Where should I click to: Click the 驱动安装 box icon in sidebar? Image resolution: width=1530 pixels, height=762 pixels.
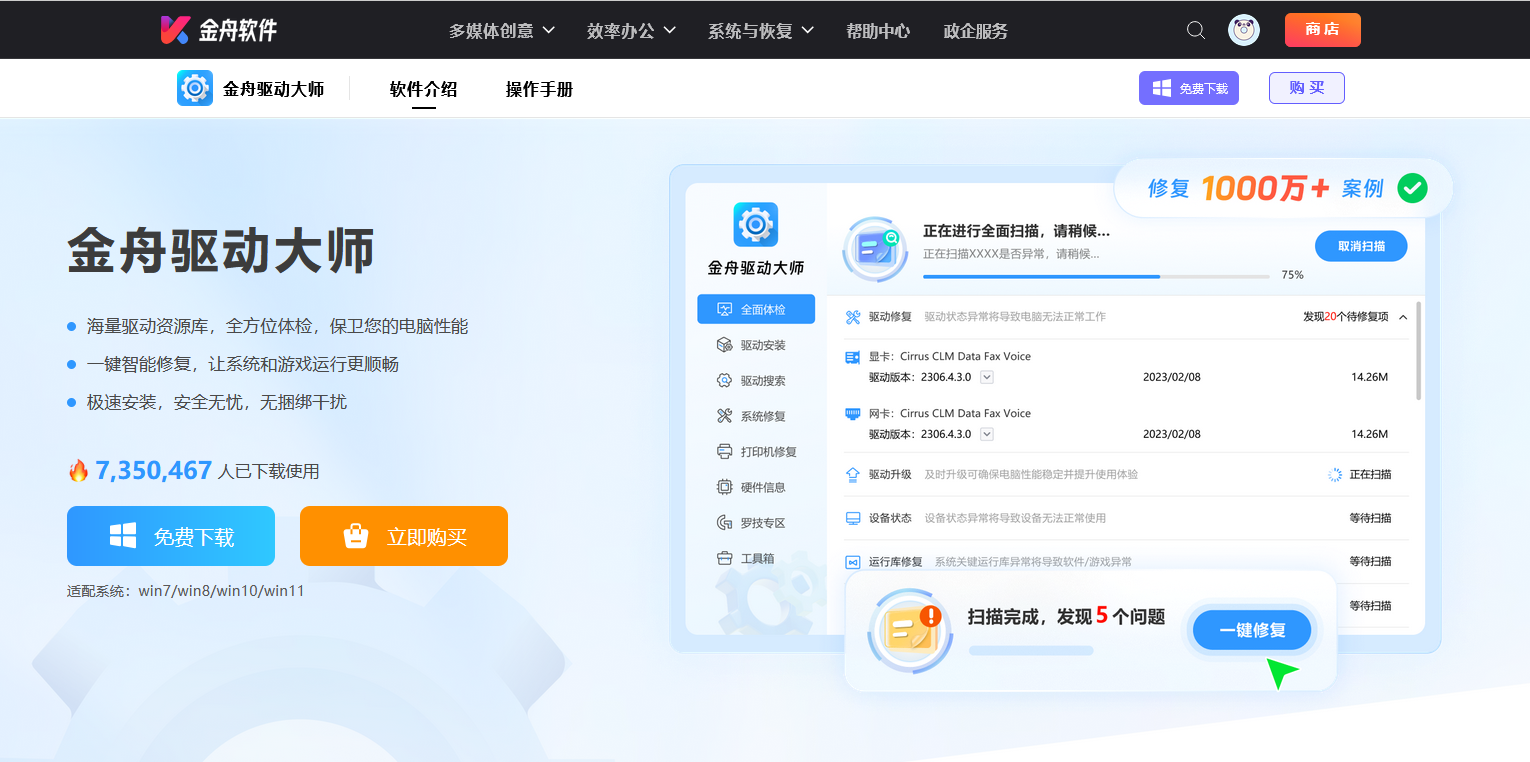click(725, 345)
